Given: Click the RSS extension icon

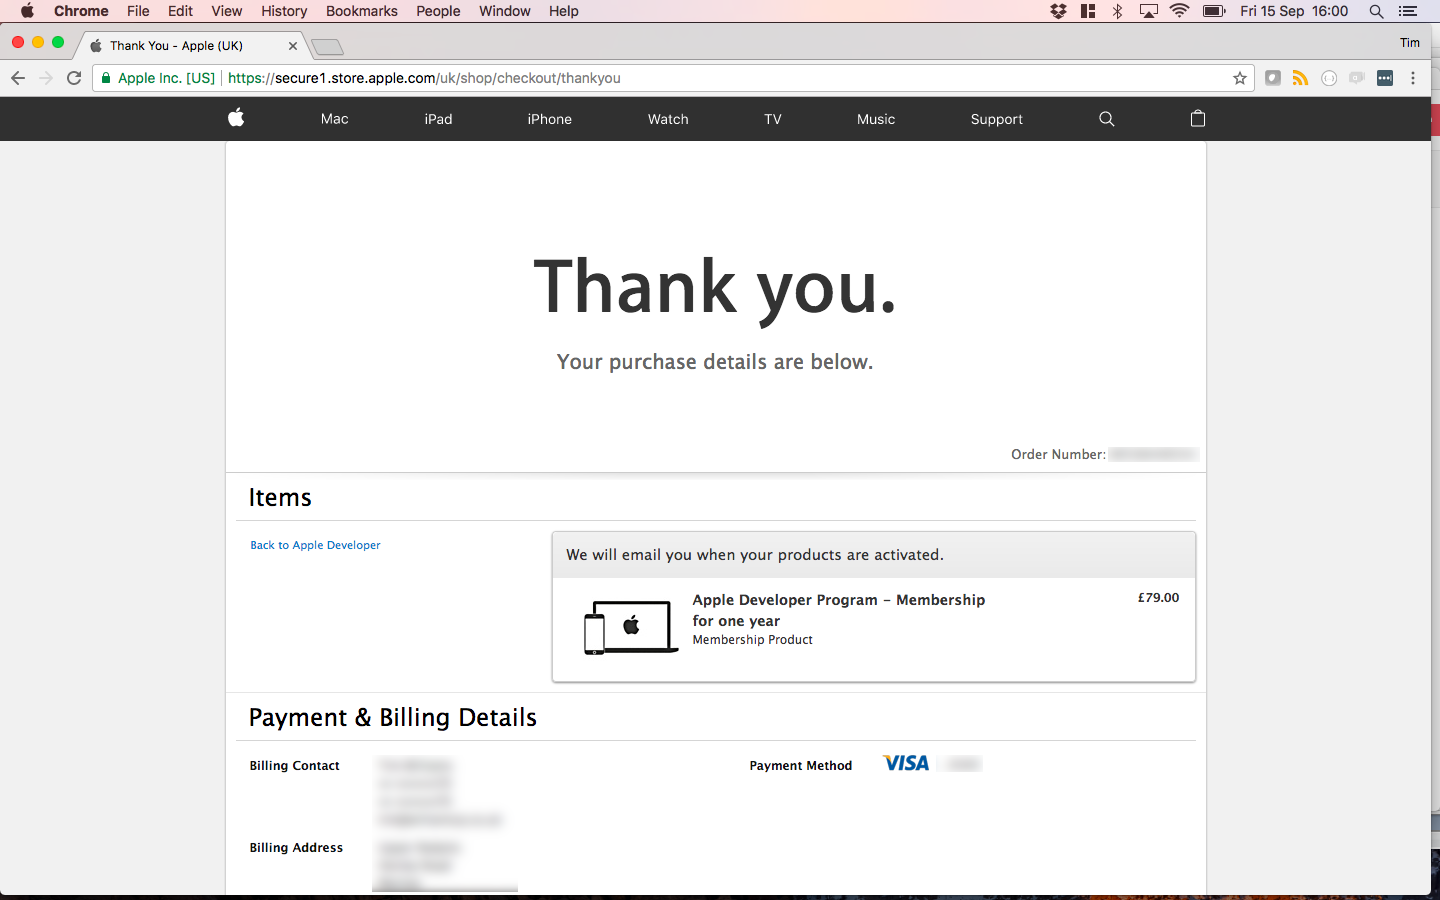Looking at the screenshot, I should pyautogui.click(x=1300, y=78).
